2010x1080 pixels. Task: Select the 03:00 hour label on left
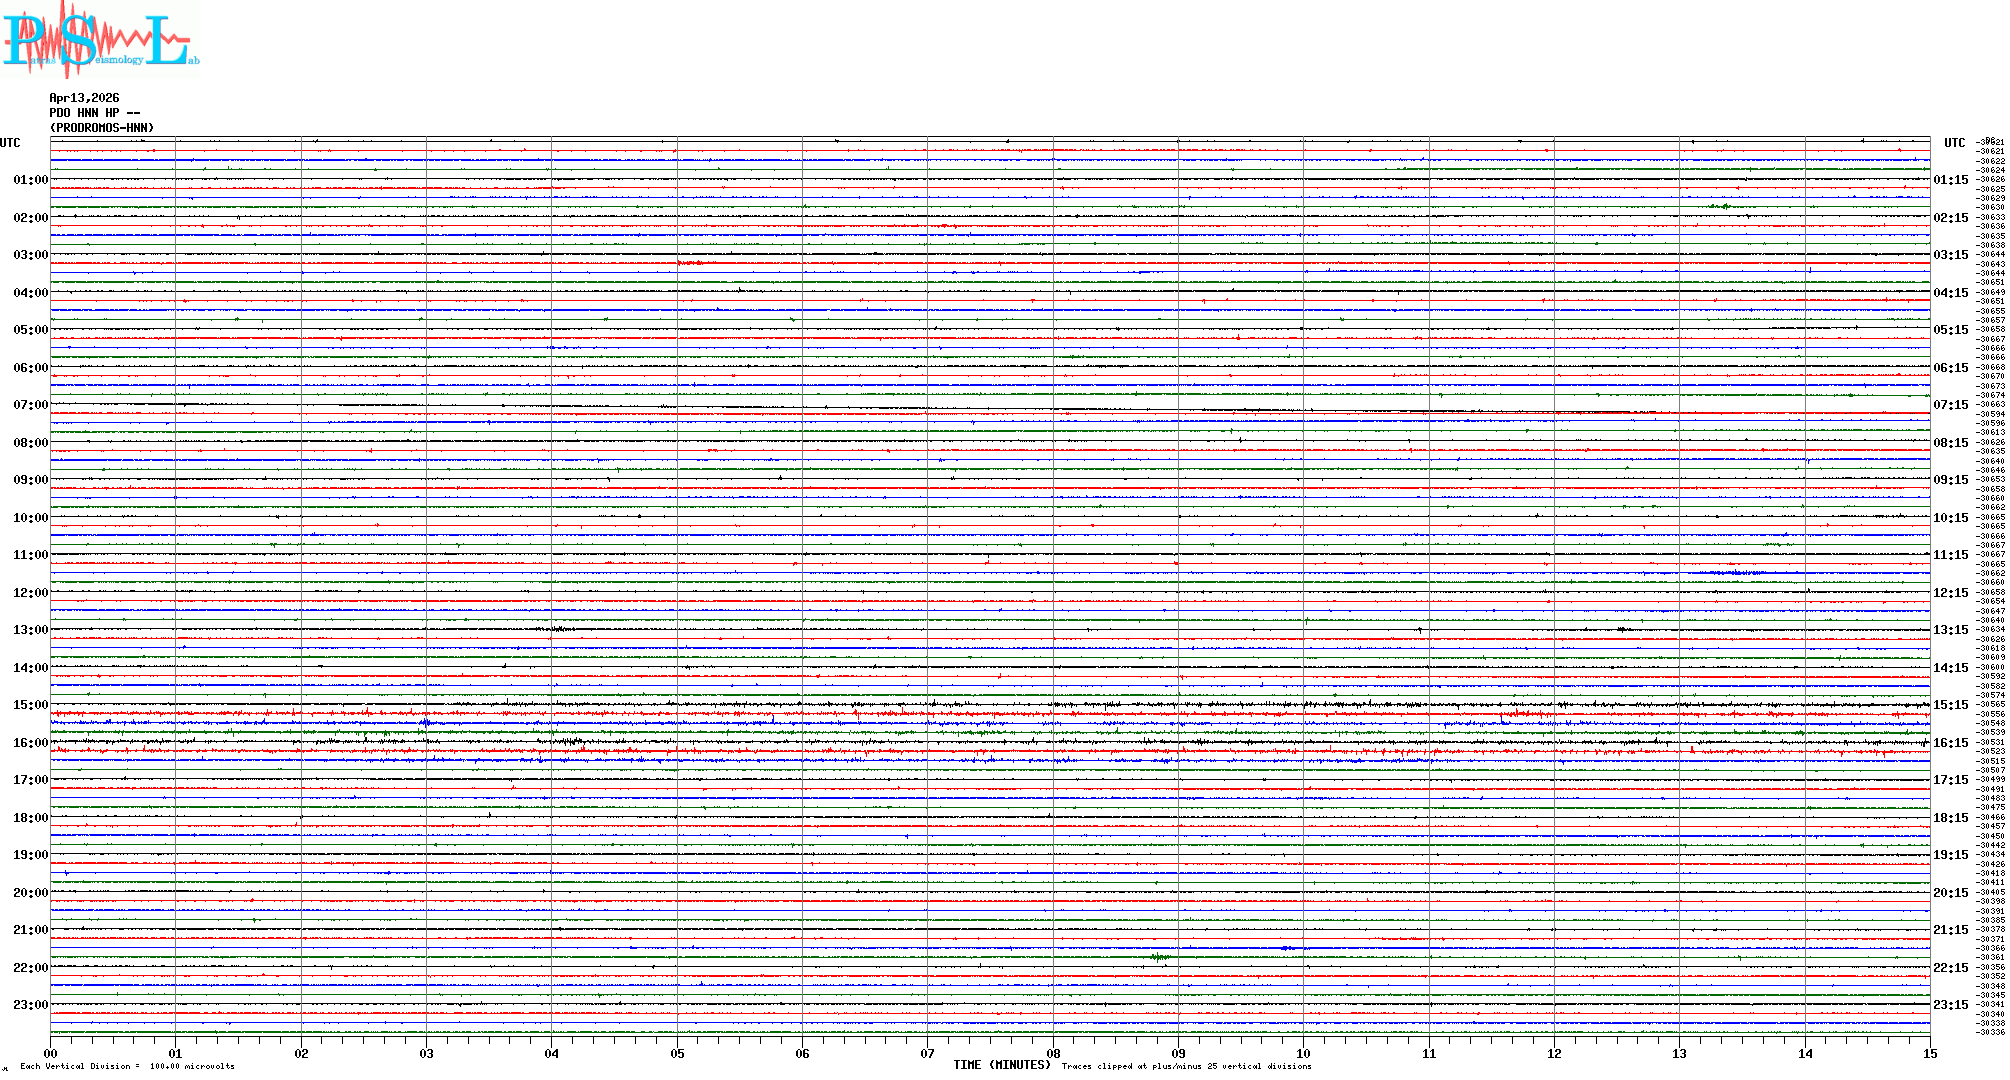pyautogui.click(x=30, y=255)
